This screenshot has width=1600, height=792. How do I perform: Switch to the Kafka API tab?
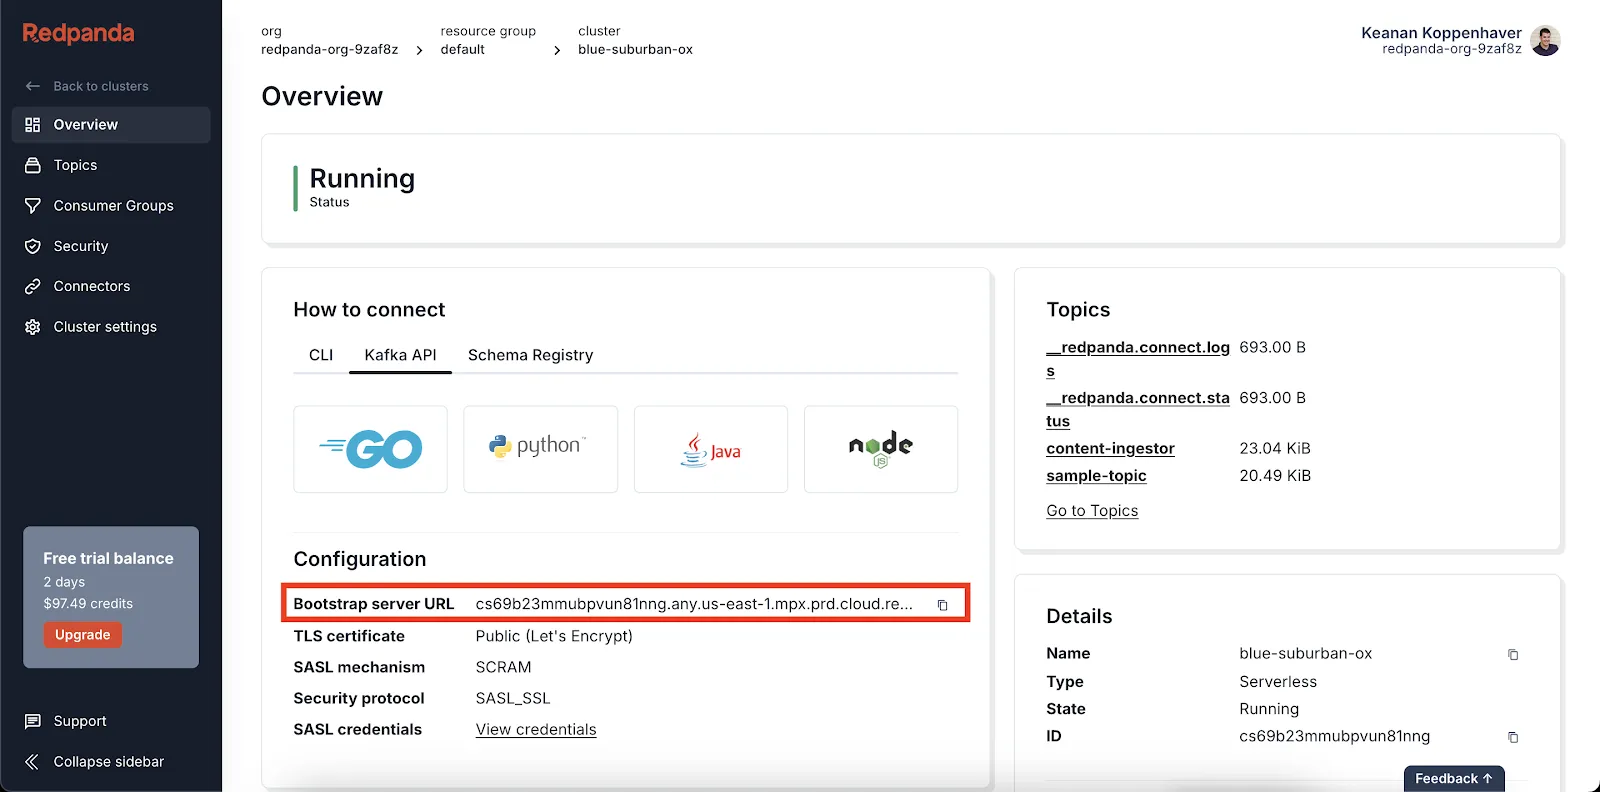pyautogui.click(x=400, y=355)
